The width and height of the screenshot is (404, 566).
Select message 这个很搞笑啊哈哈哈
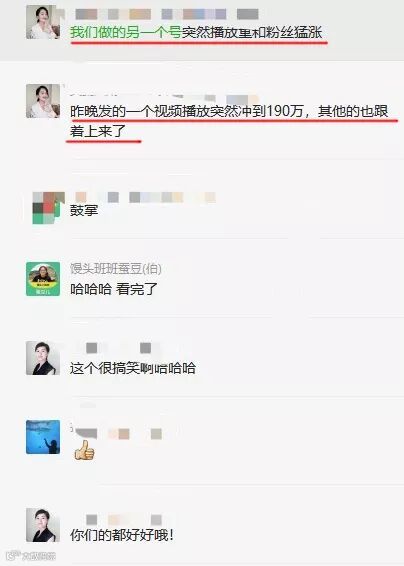coord(133,368)
